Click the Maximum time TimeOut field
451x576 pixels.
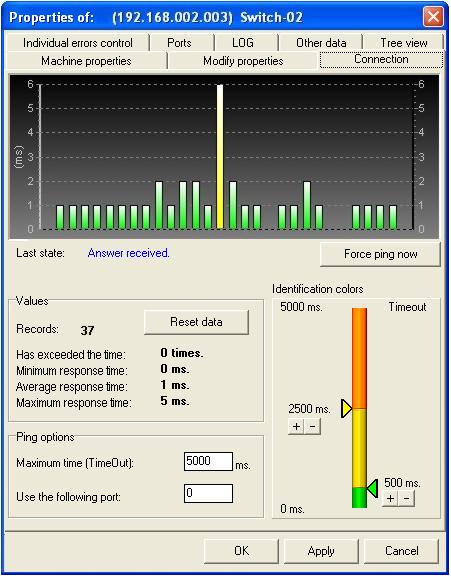[208, 461]
